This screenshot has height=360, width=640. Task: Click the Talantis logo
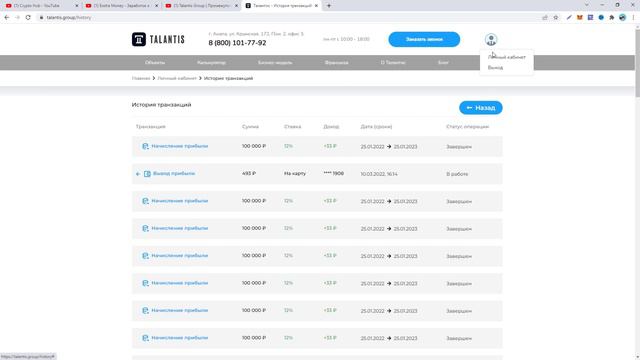pos(158,40)
